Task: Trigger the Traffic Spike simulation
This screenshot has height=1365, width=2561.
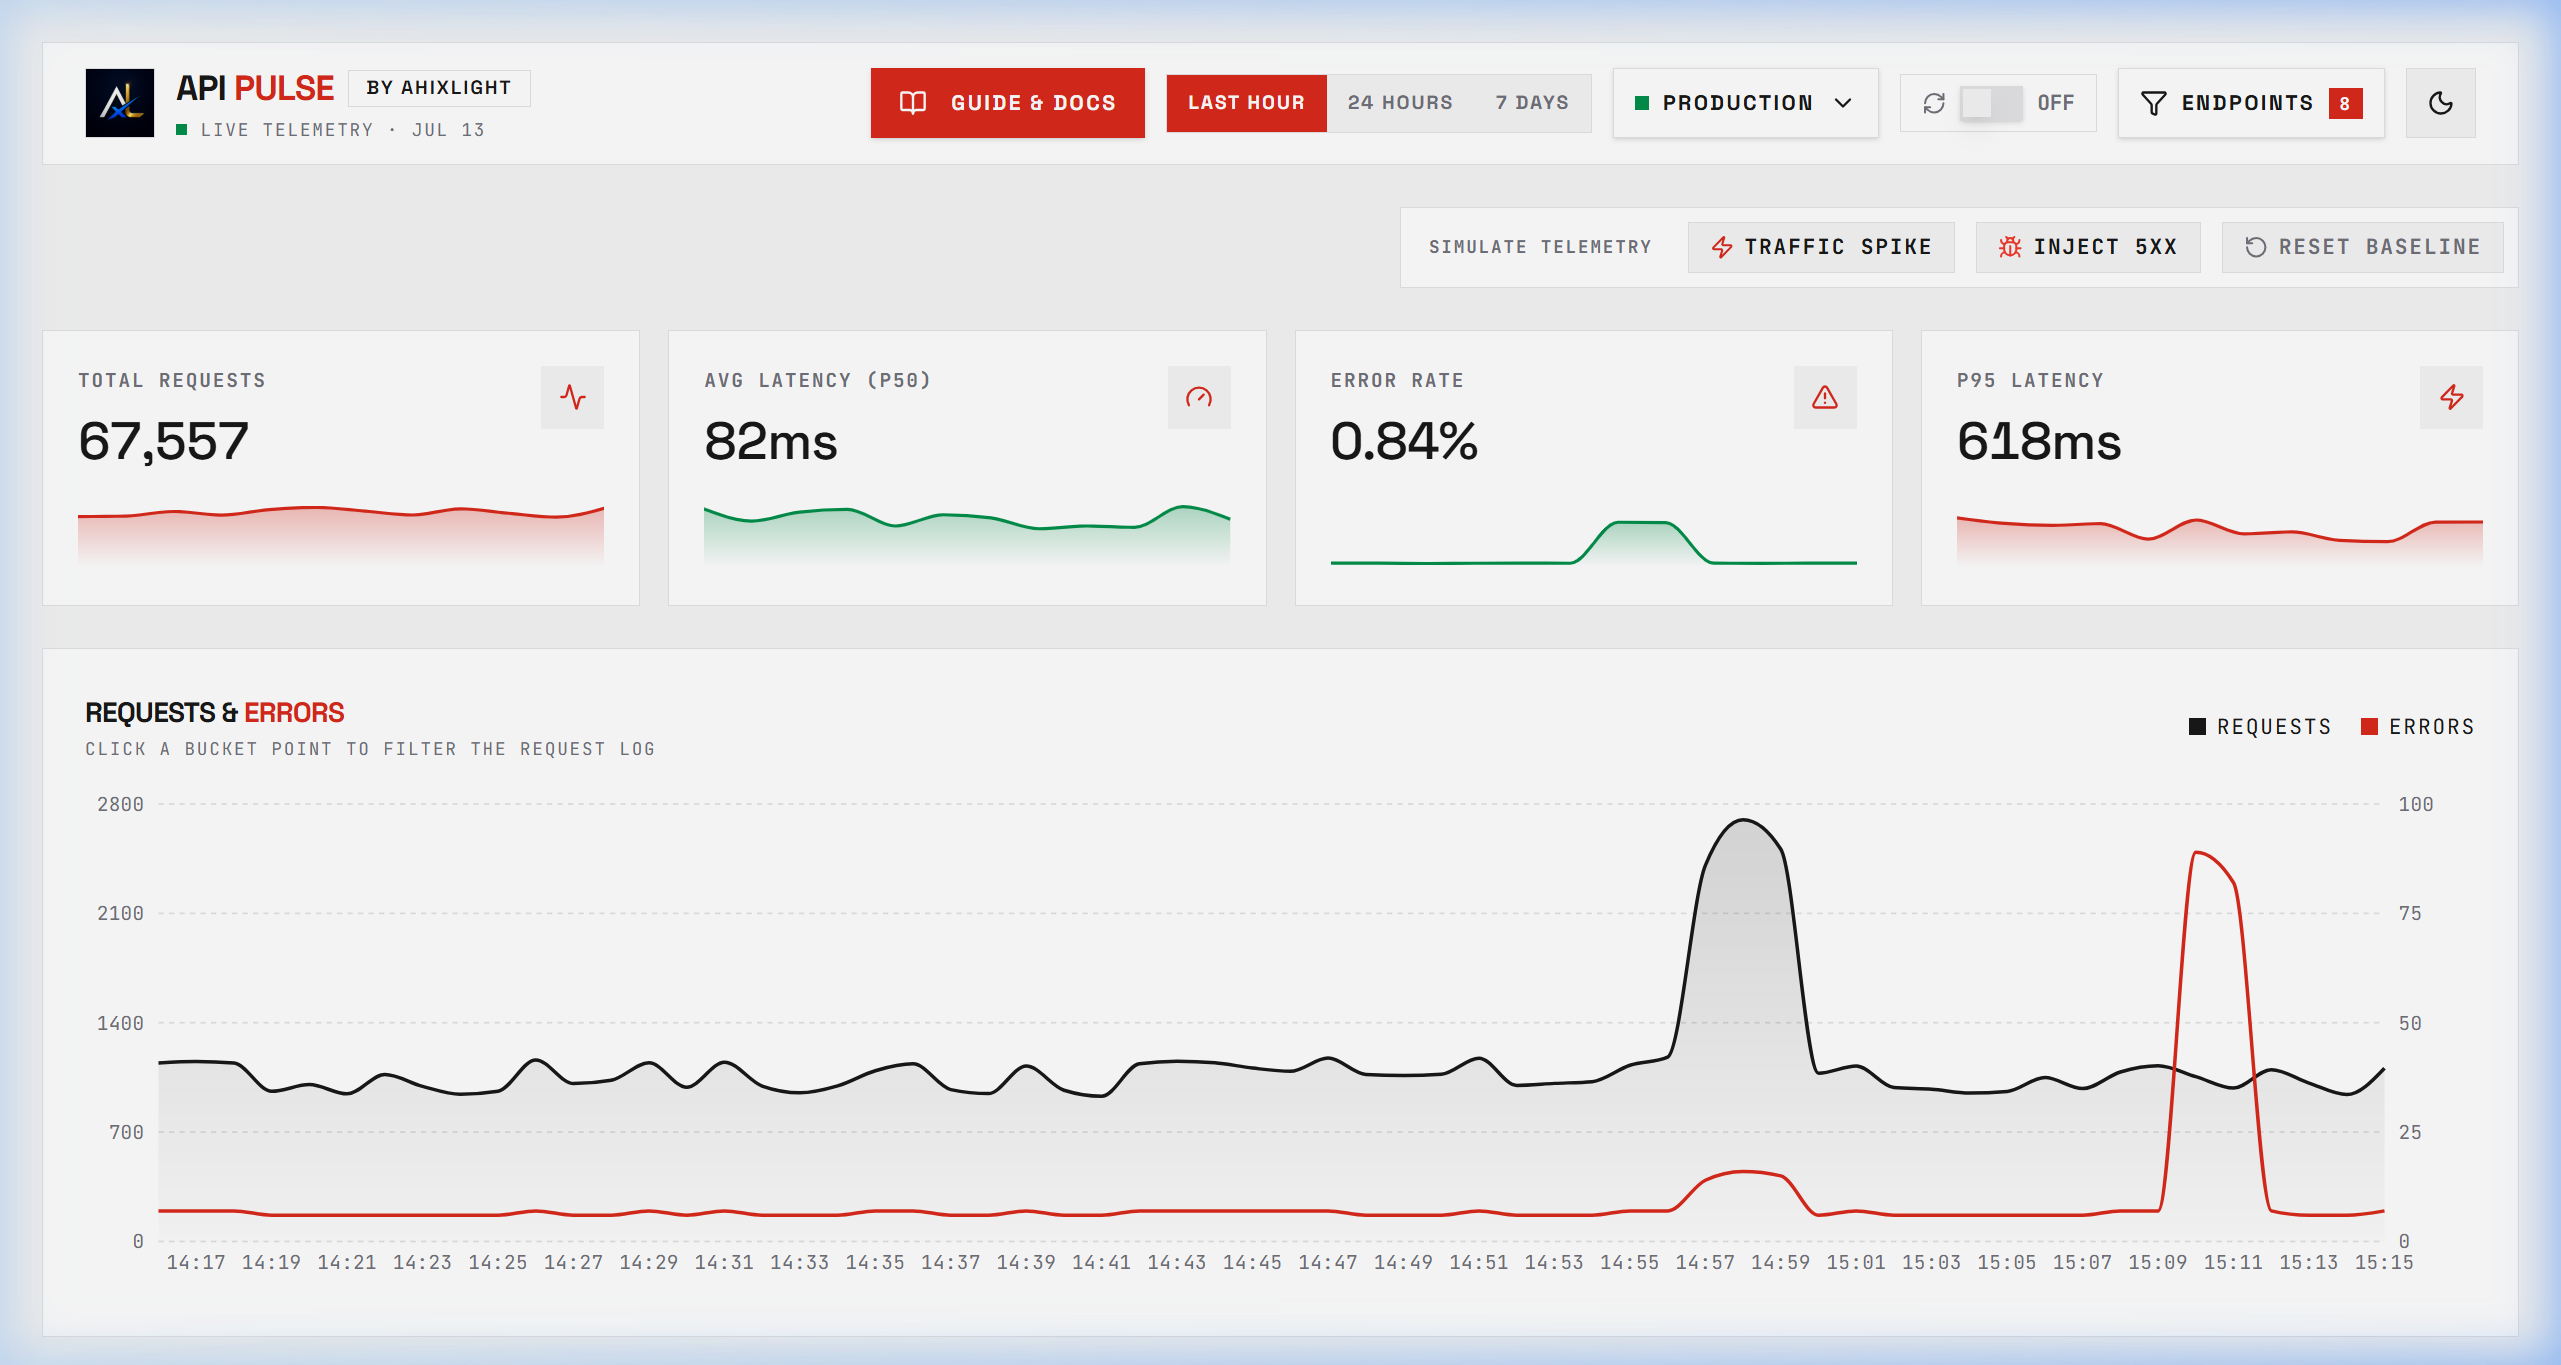Action: click(x=1821, y=247)
